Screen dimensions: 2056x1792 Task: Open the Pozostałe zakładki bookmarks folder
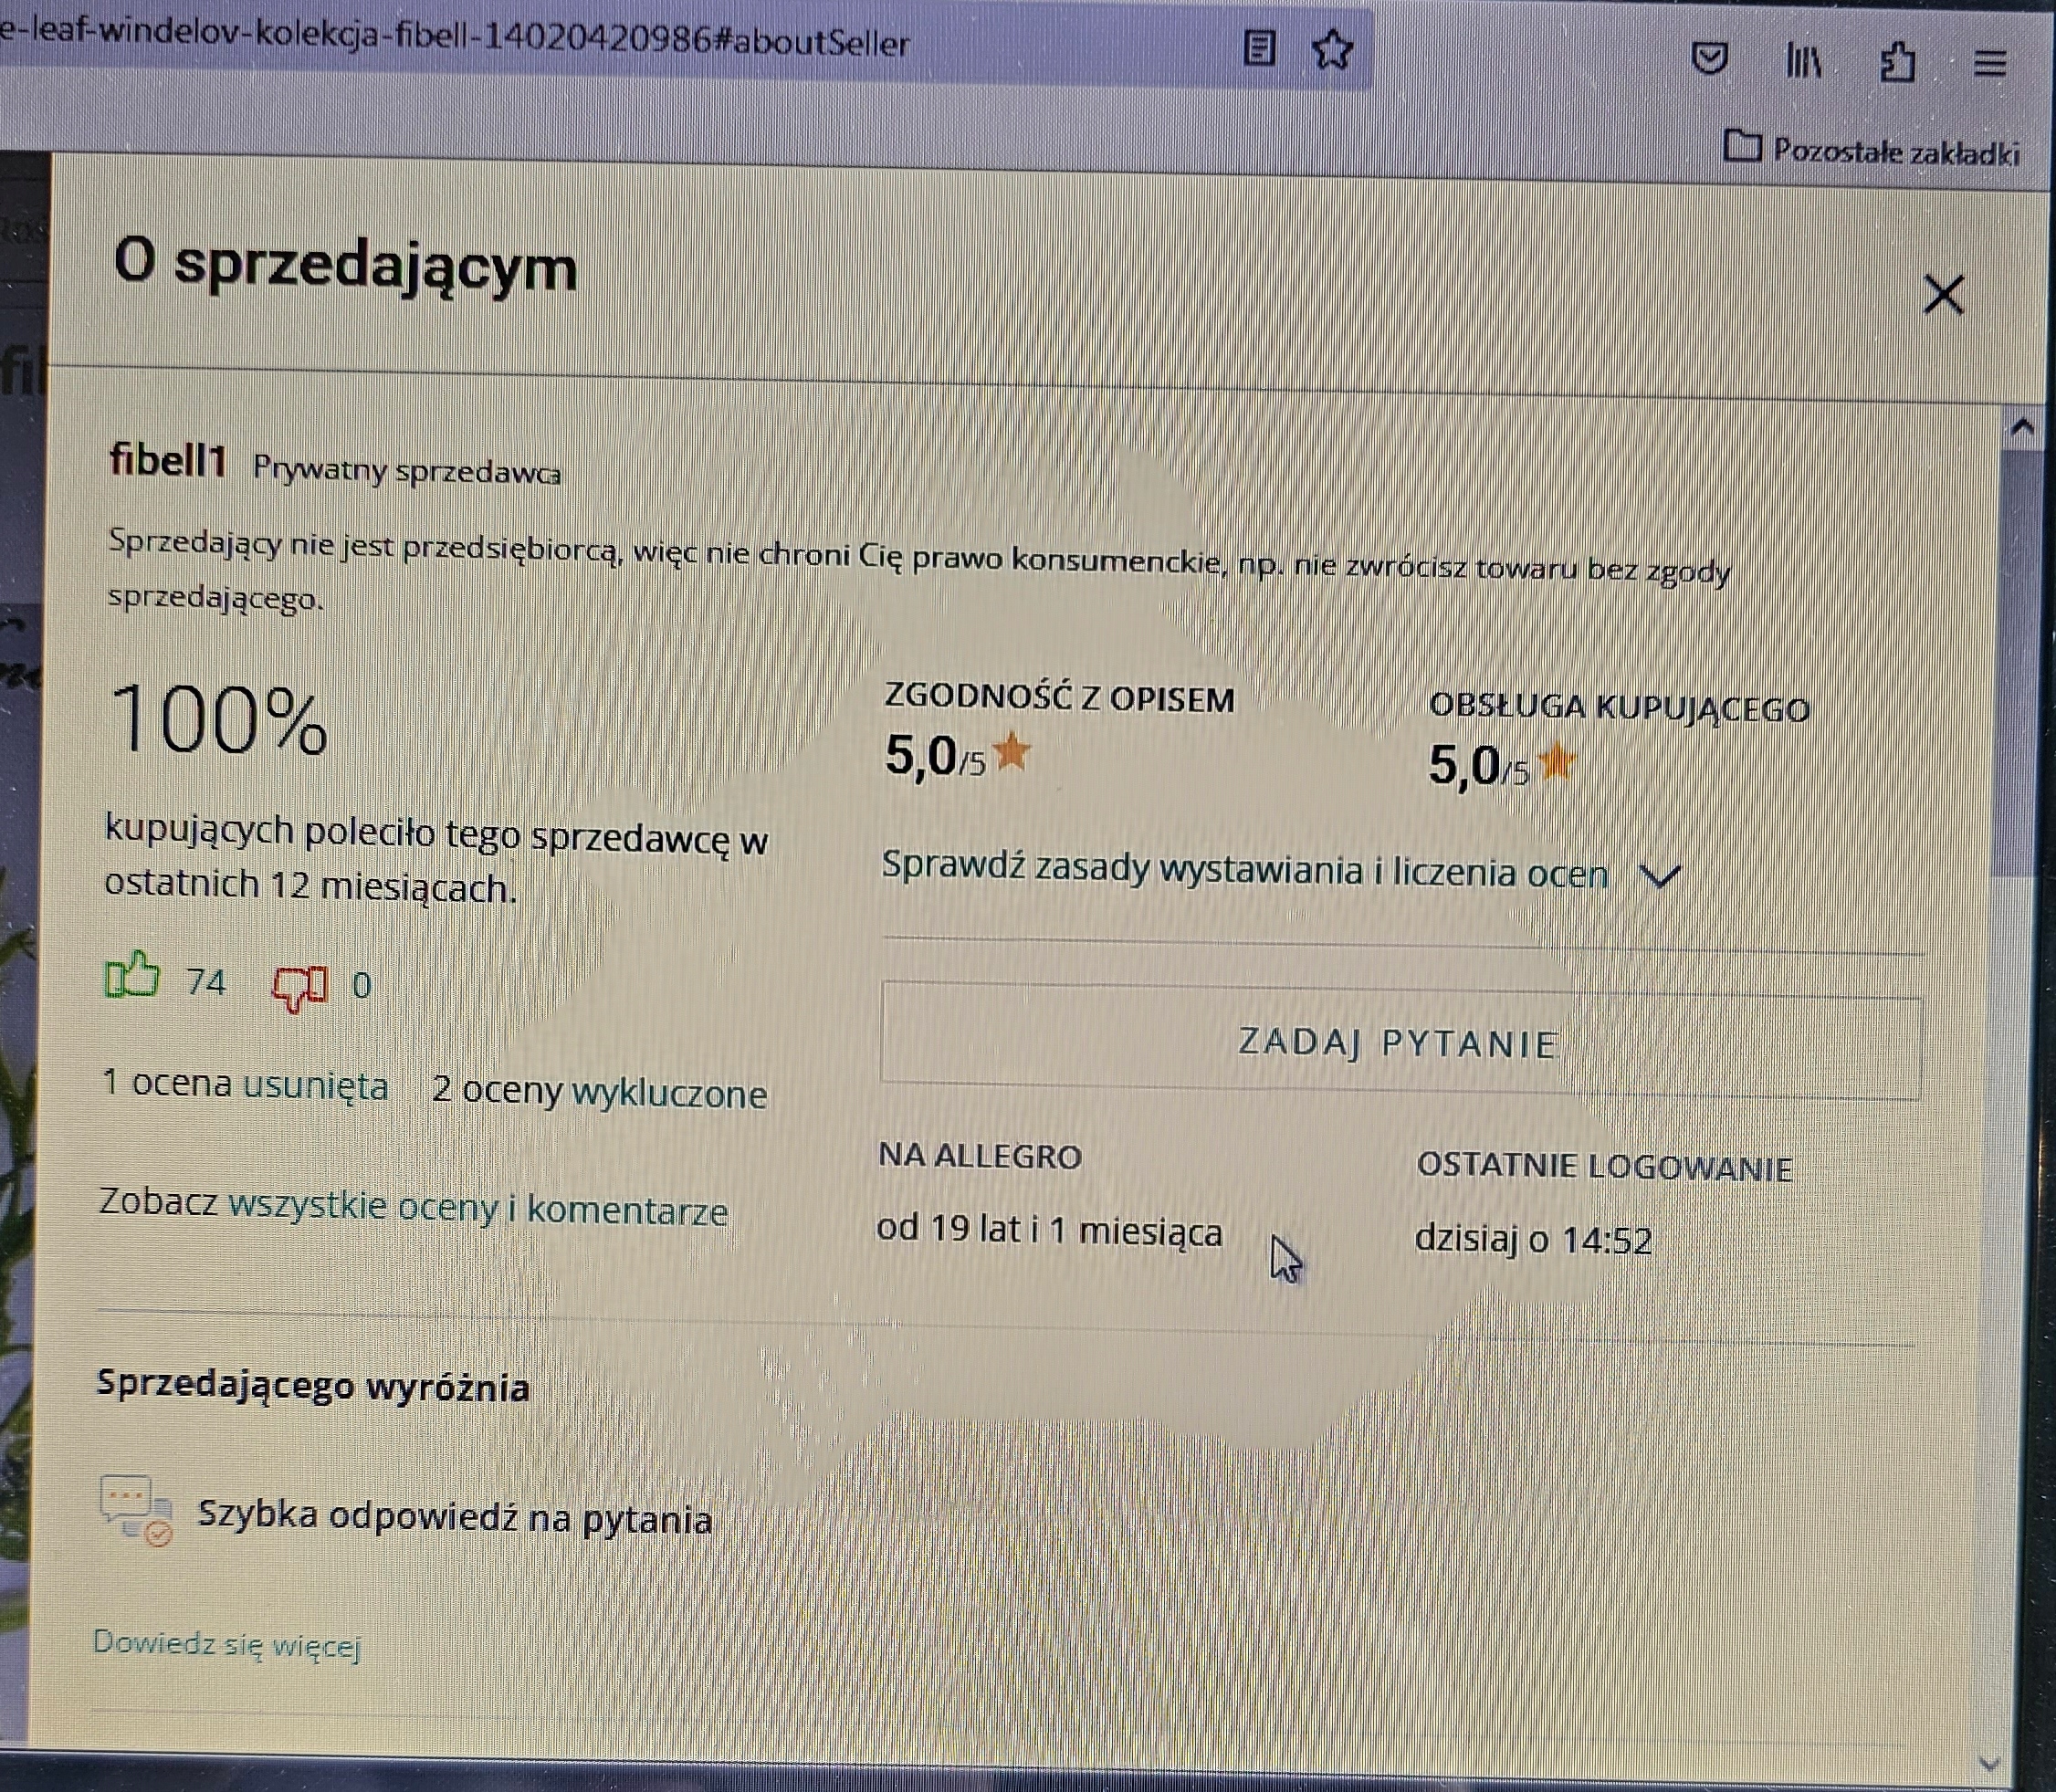(1871, 150)
